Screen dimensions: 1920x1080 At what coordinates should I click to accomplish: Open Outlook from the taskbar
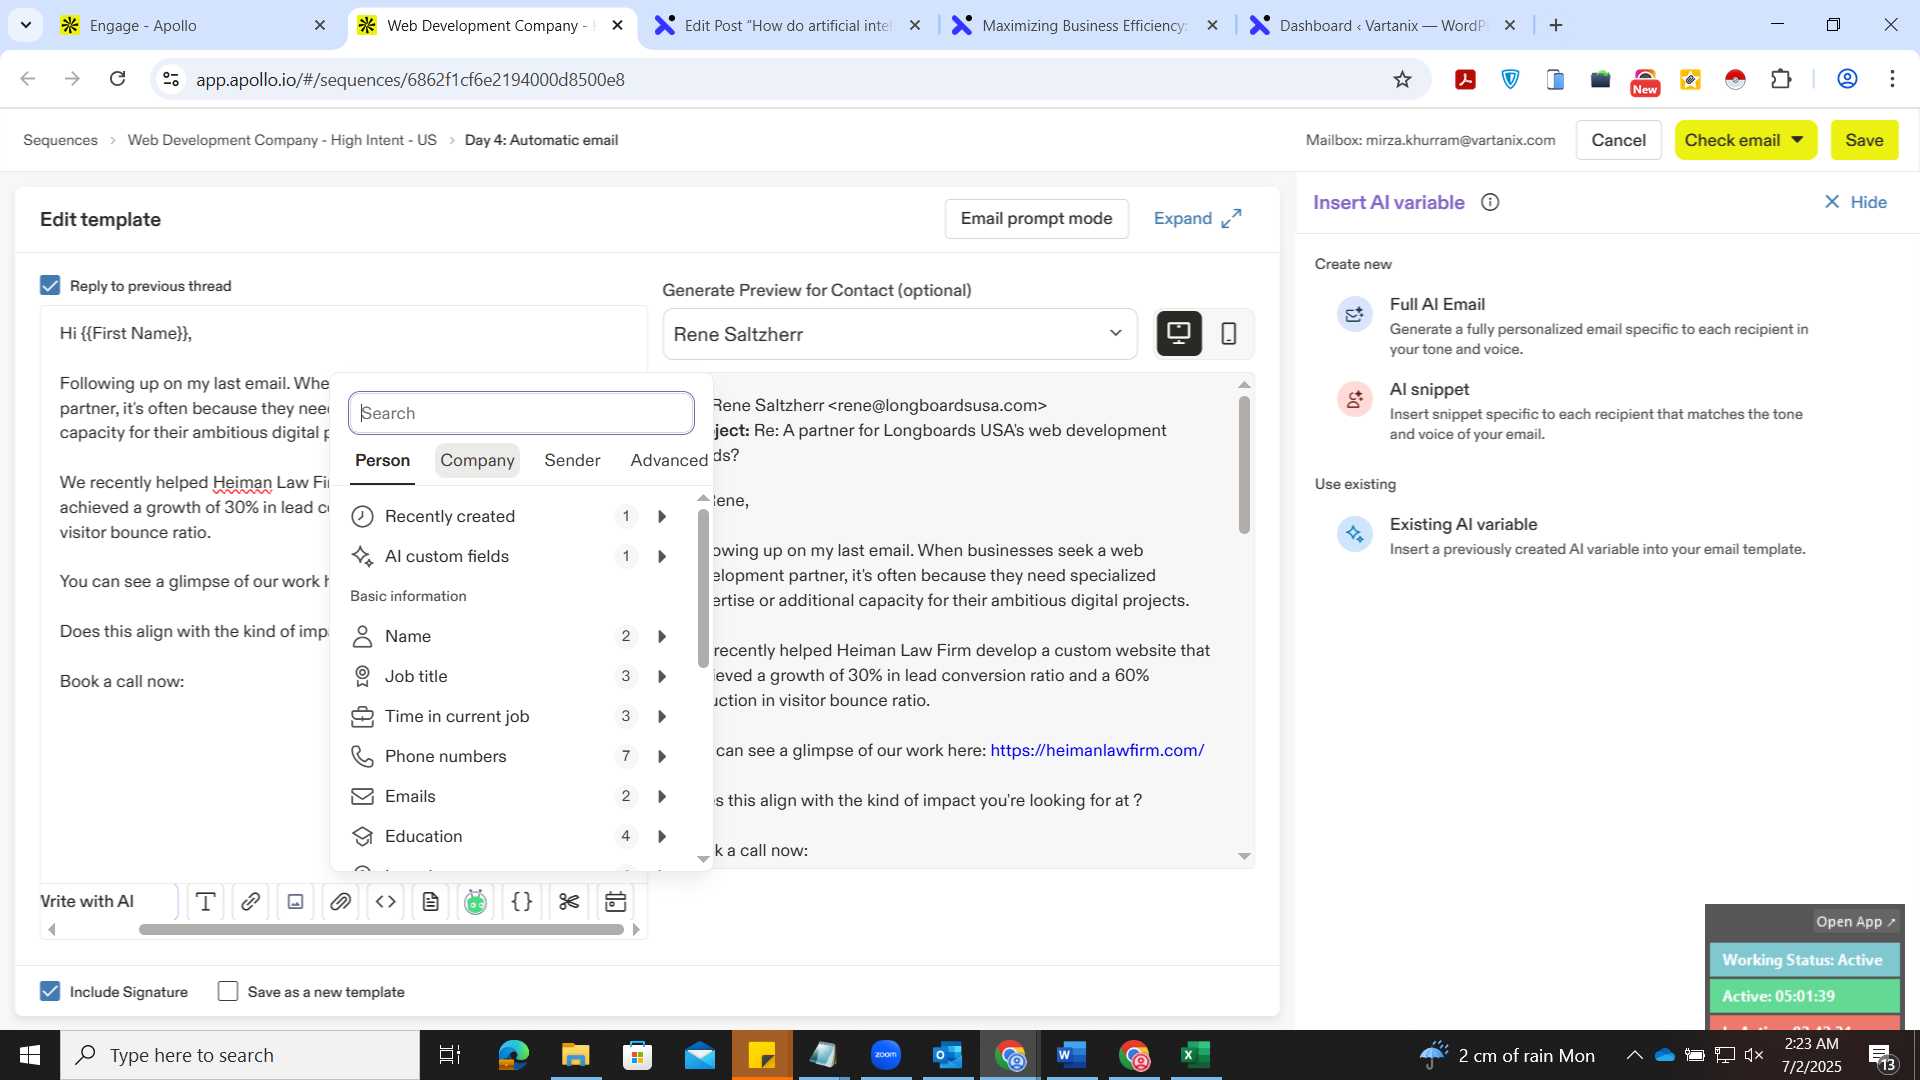click(947, 1055)
